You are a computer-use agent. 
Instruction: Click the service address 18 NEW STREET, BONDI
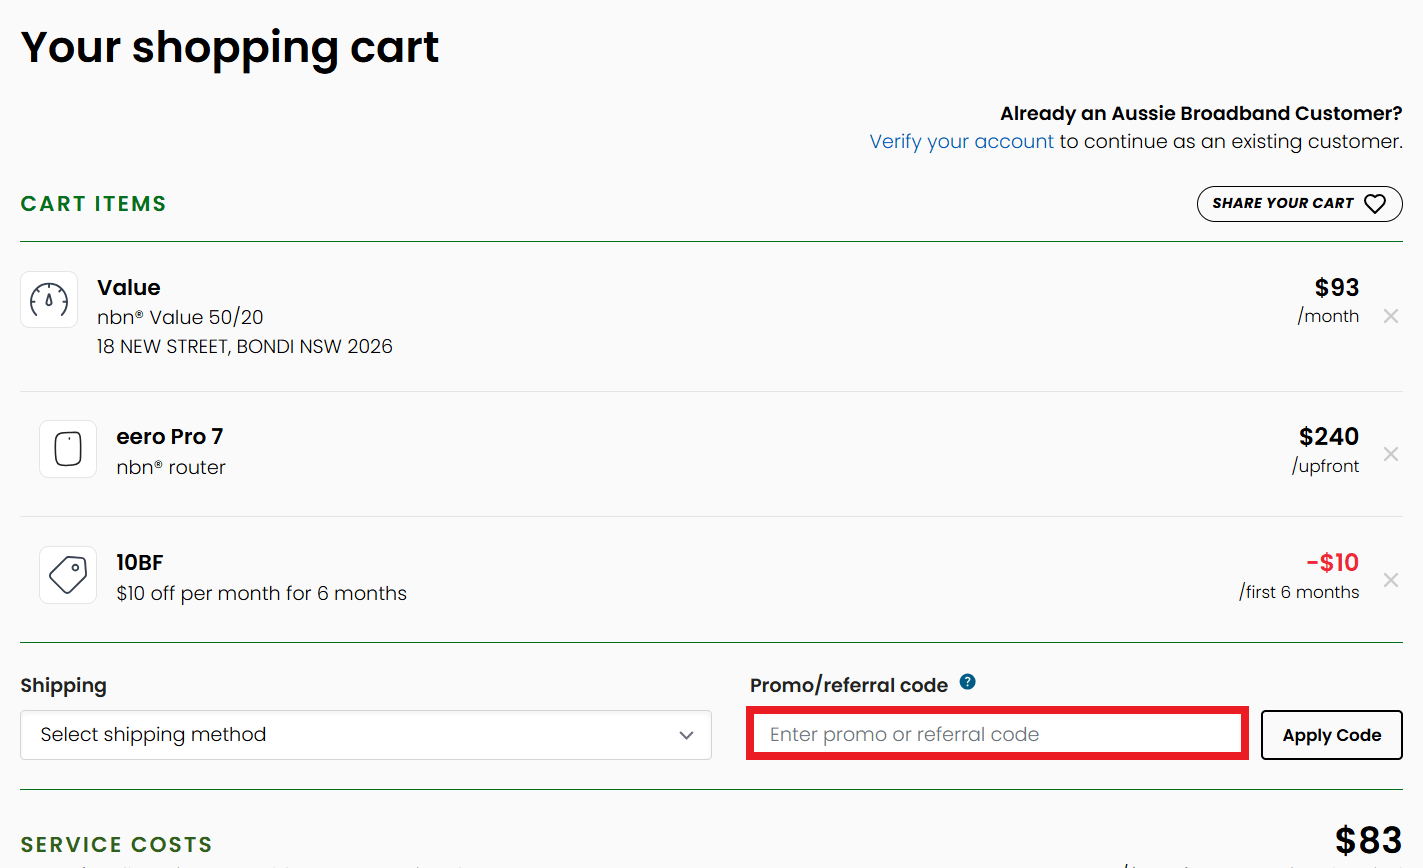pos(244,346)
